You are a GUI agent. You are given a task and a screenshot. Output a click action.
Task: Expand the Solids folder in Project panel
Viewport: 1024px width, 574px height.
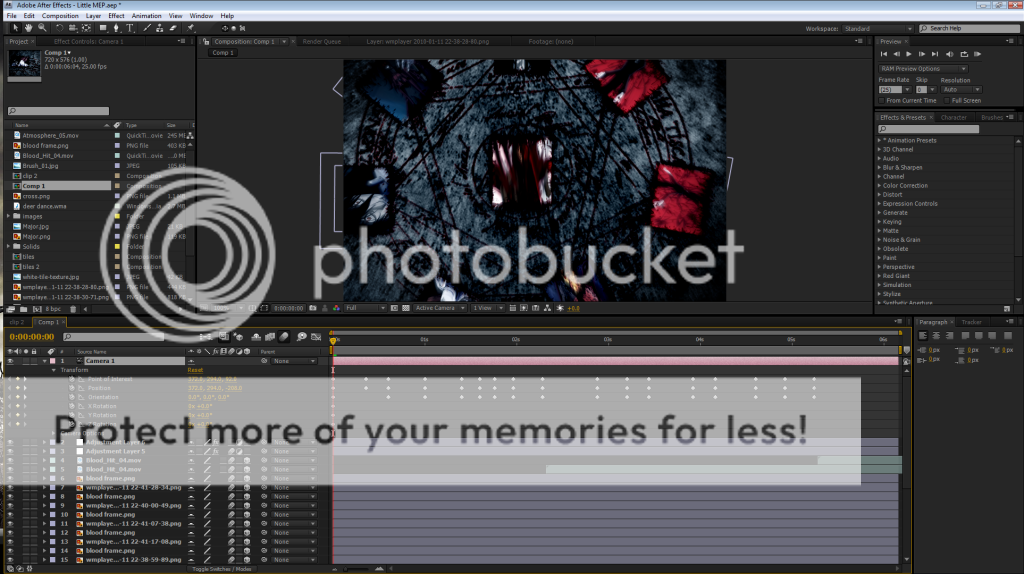8,246
